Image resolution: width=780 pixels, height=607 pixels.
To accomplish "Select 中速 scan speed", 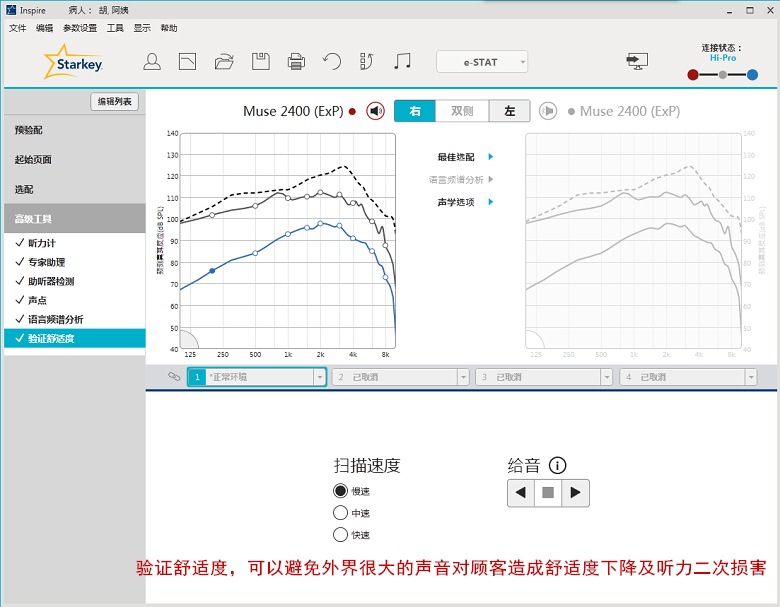I will tap(341, 513).
